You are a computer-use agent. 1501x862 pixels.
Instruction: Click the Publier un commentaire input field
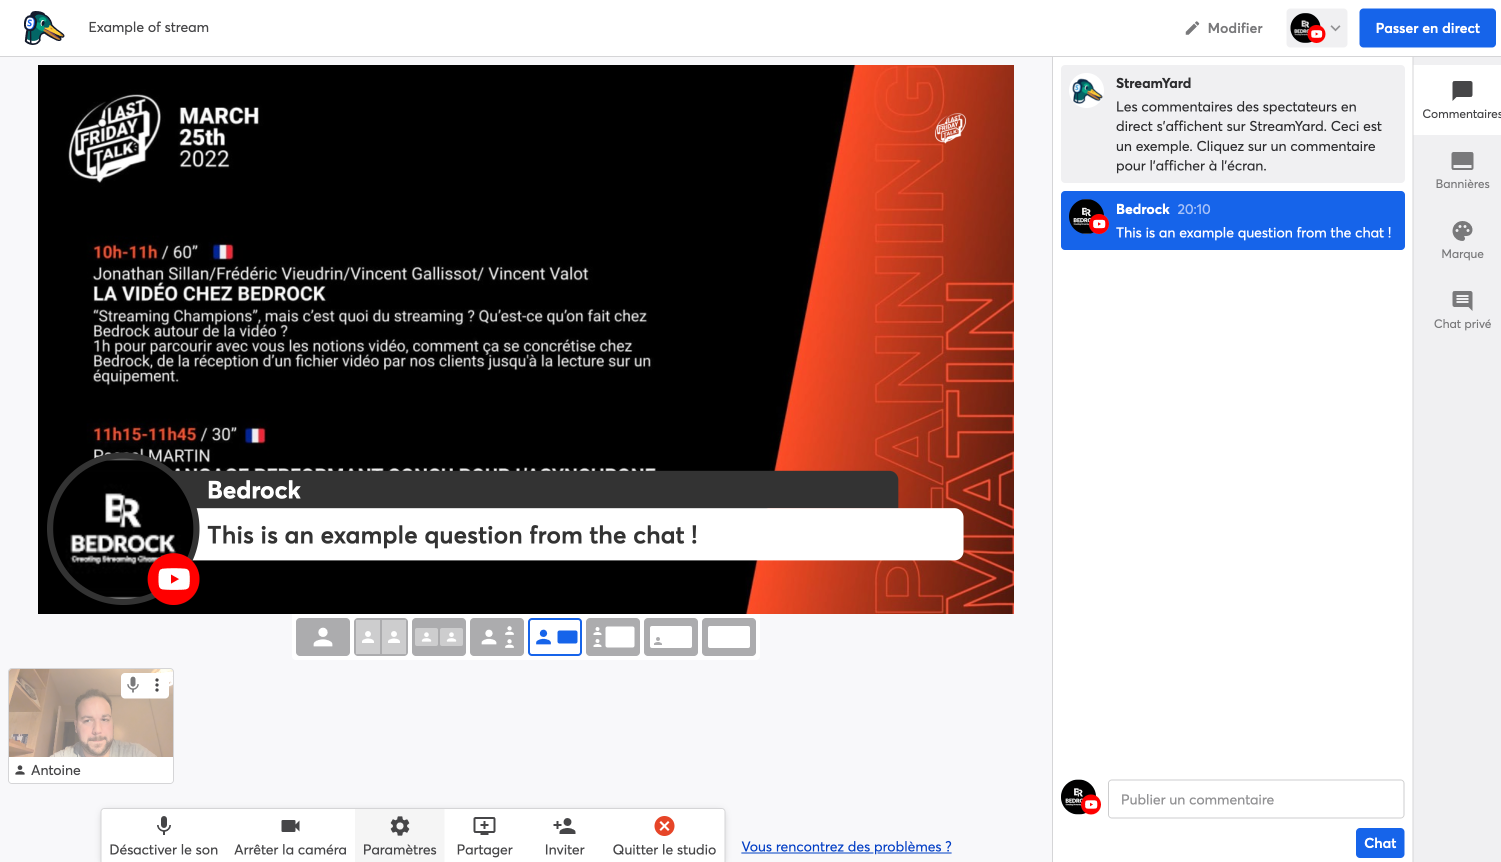coord(1255,799)
